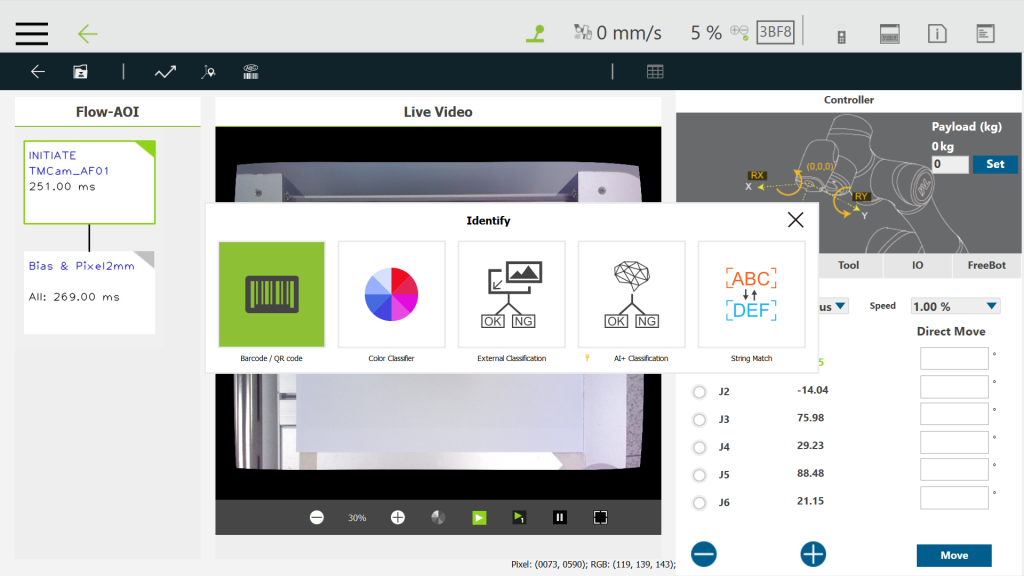Zoom in on the live video
The height and width of the screenshot is (576, 1024).
(x=398, y=517)
